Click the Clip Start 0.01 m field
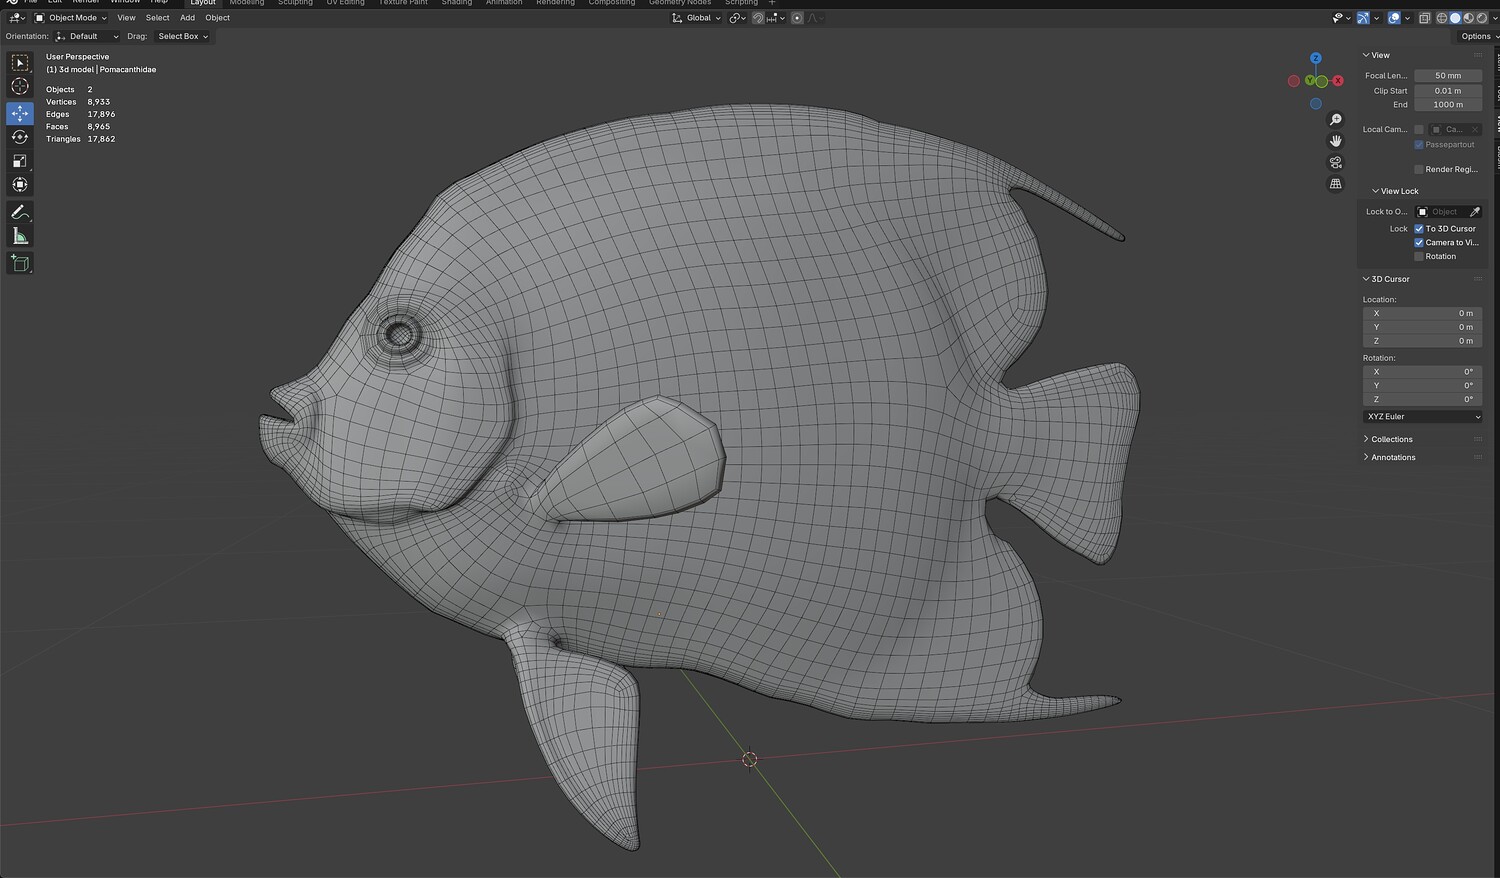Viewport: 1500px width, 878px height. point(1448,91)
